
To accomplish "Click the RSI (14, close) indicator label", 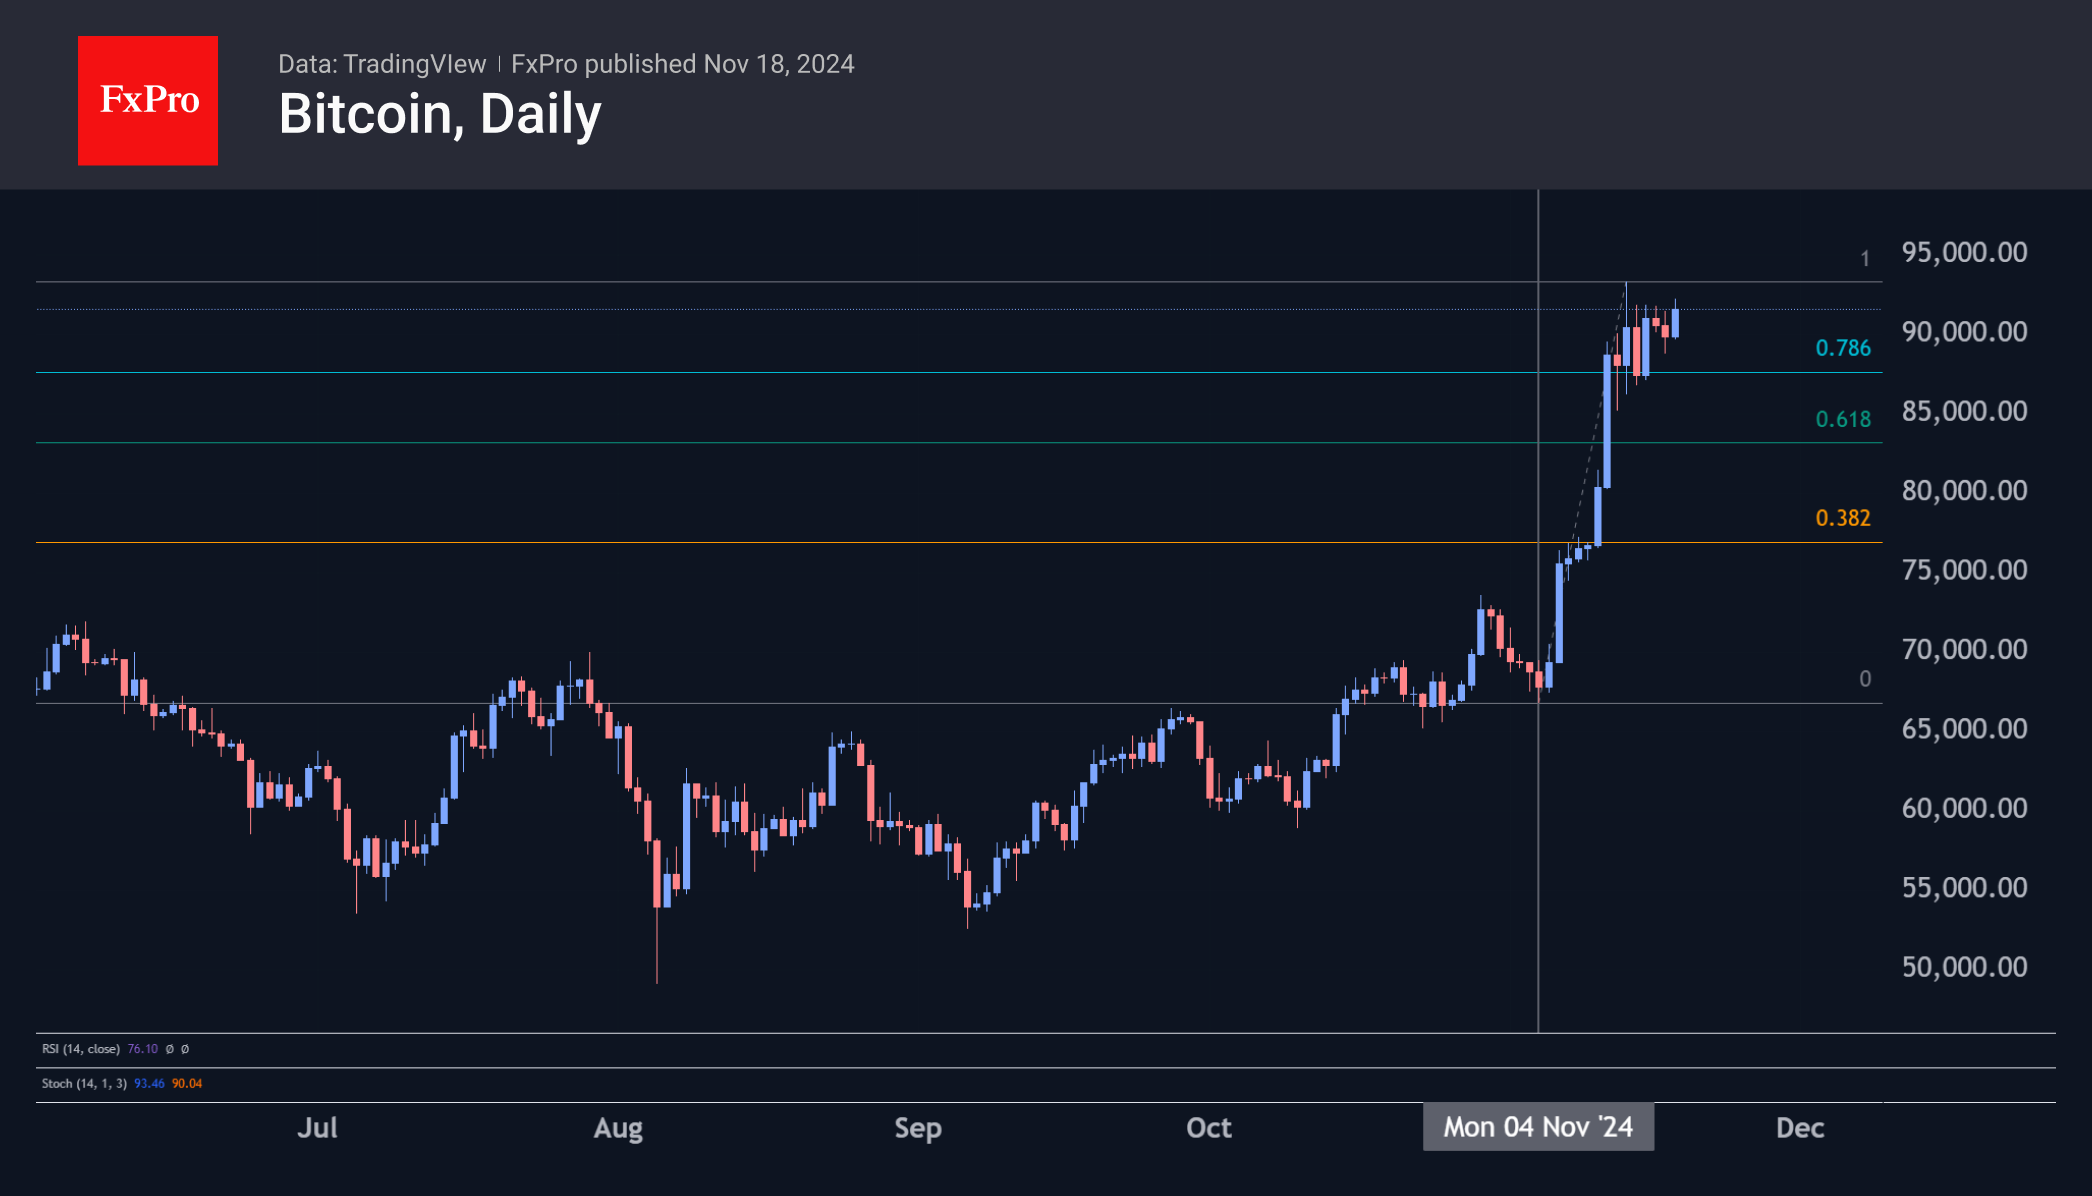I will click(x=80, y=1049).
